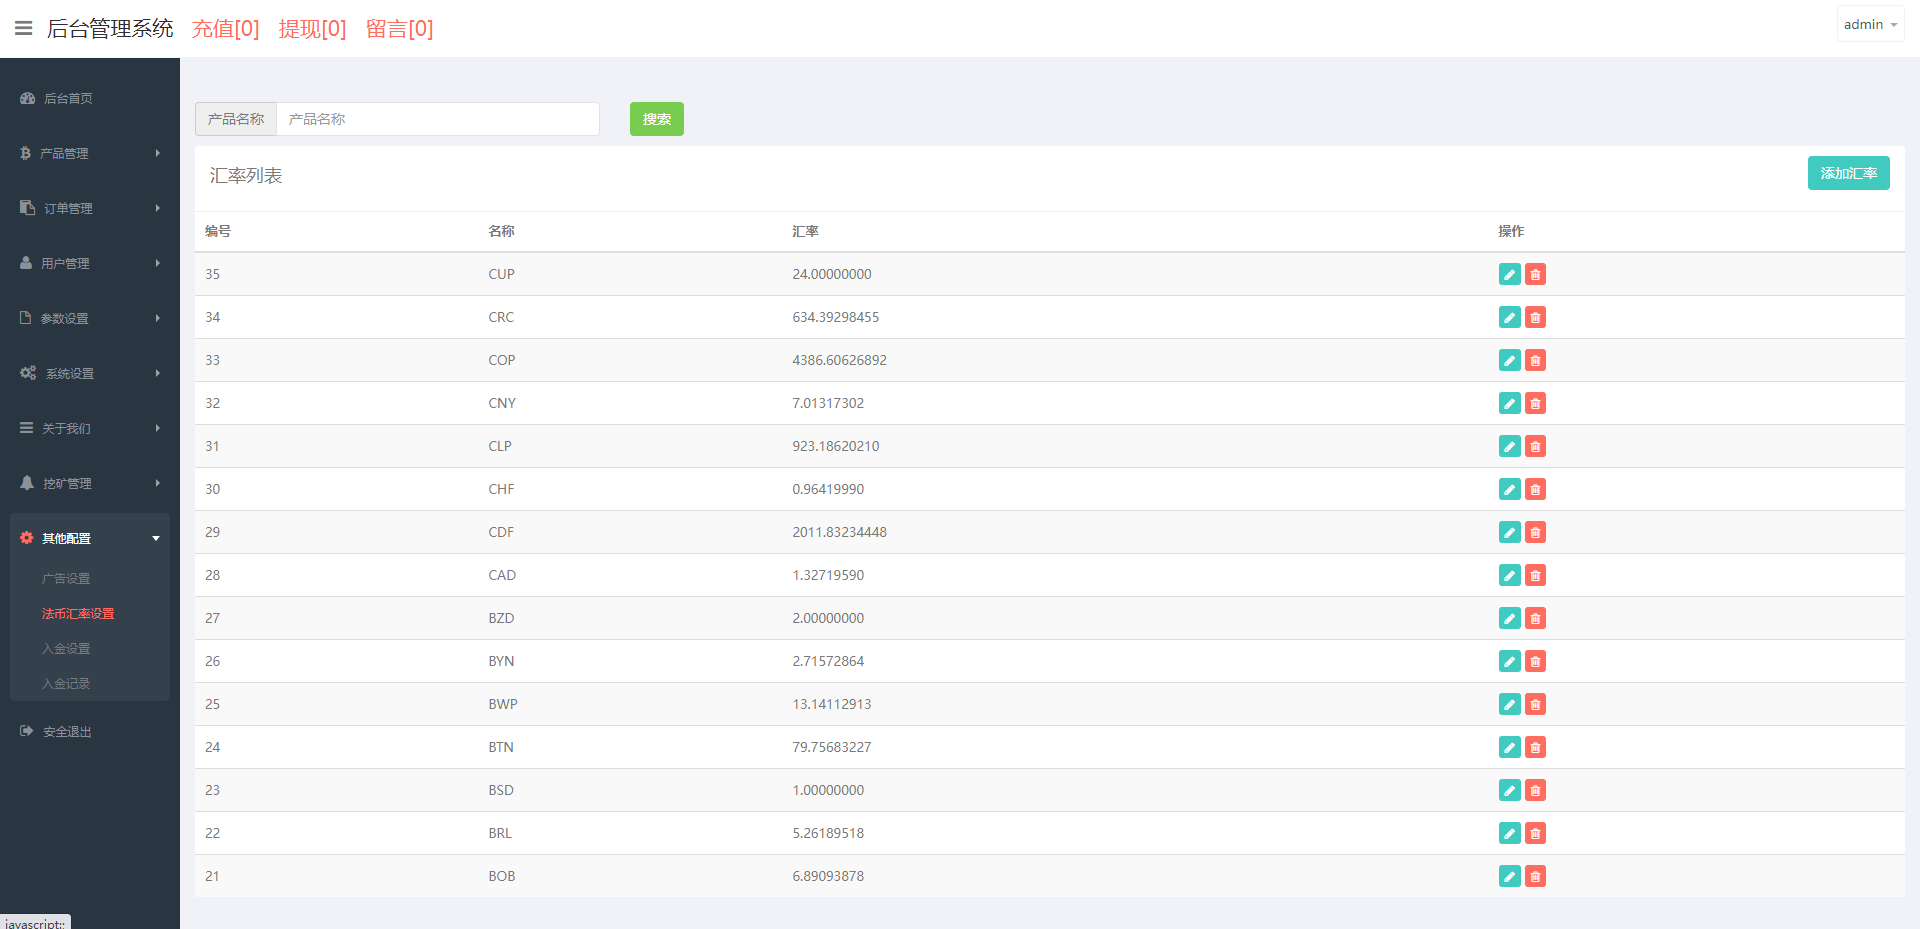Edit the CNY exchange rate row
1920x929 pixels.
1509,403
